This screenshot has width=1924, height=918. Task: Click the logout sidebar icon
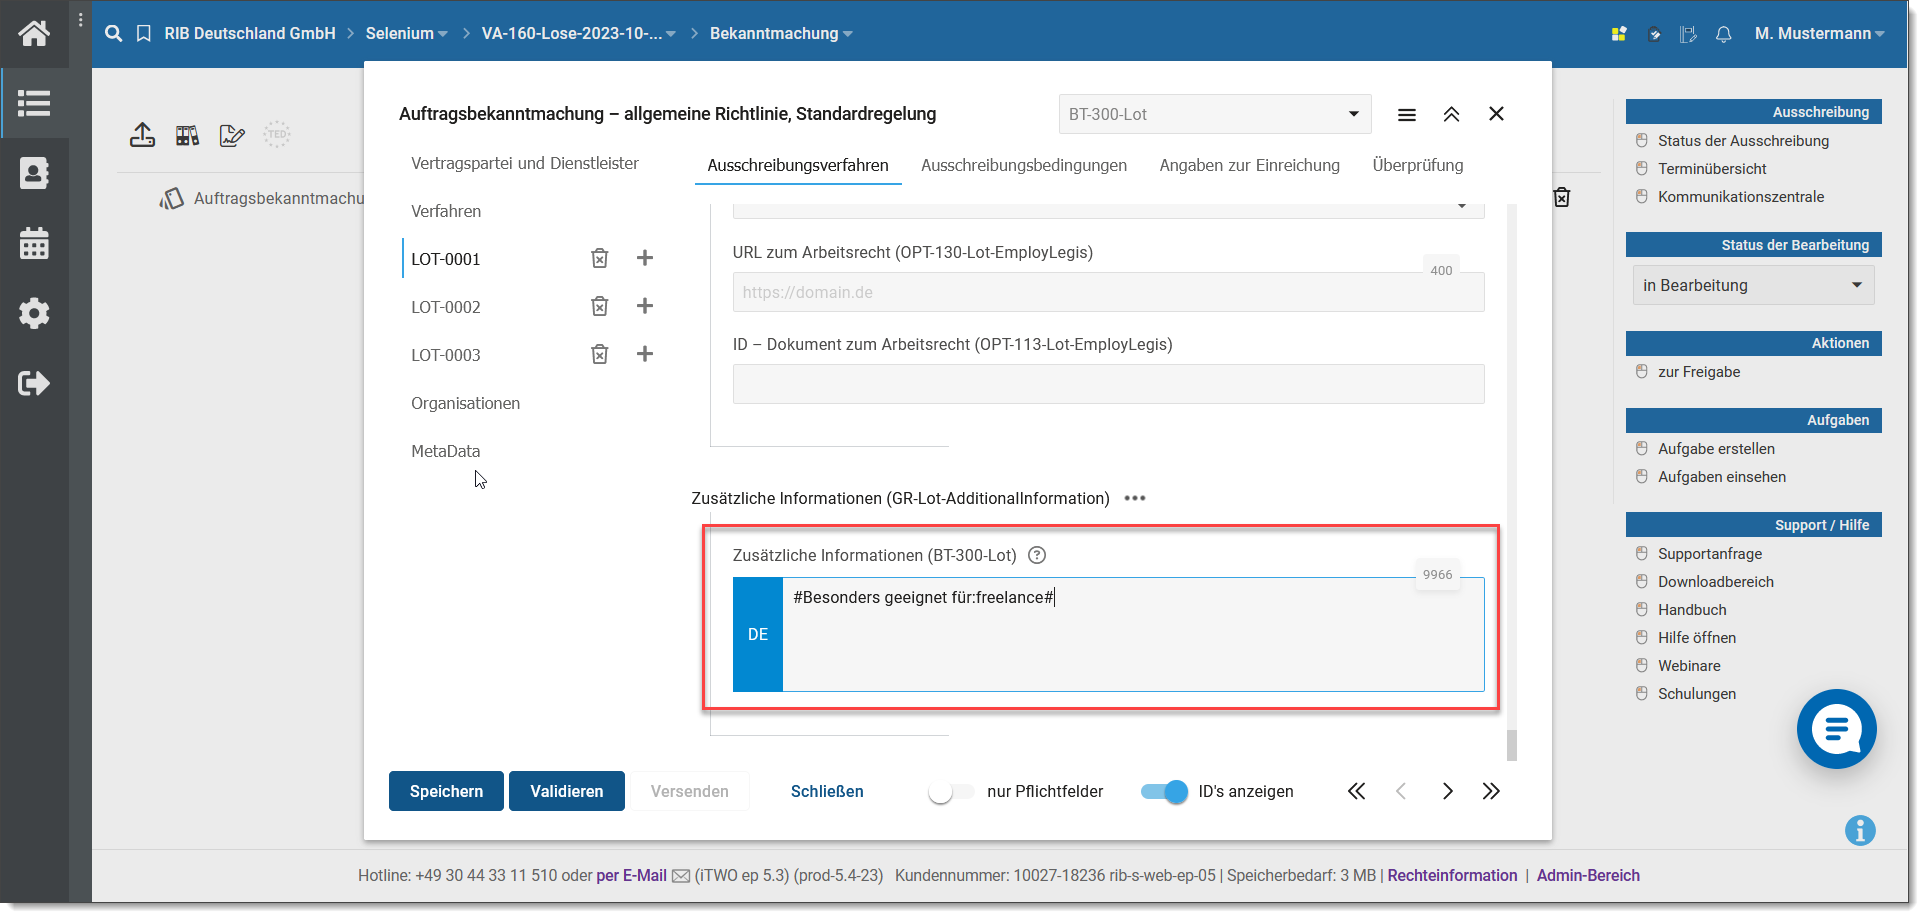coord(34,383)
